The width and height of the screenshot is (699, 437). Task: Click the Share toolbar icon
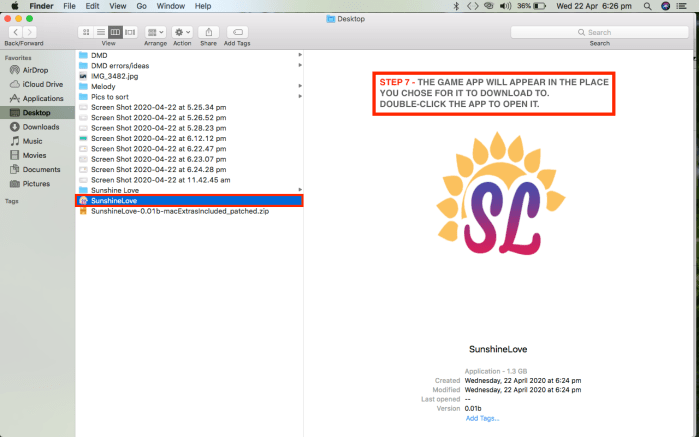tap(208, 32)
